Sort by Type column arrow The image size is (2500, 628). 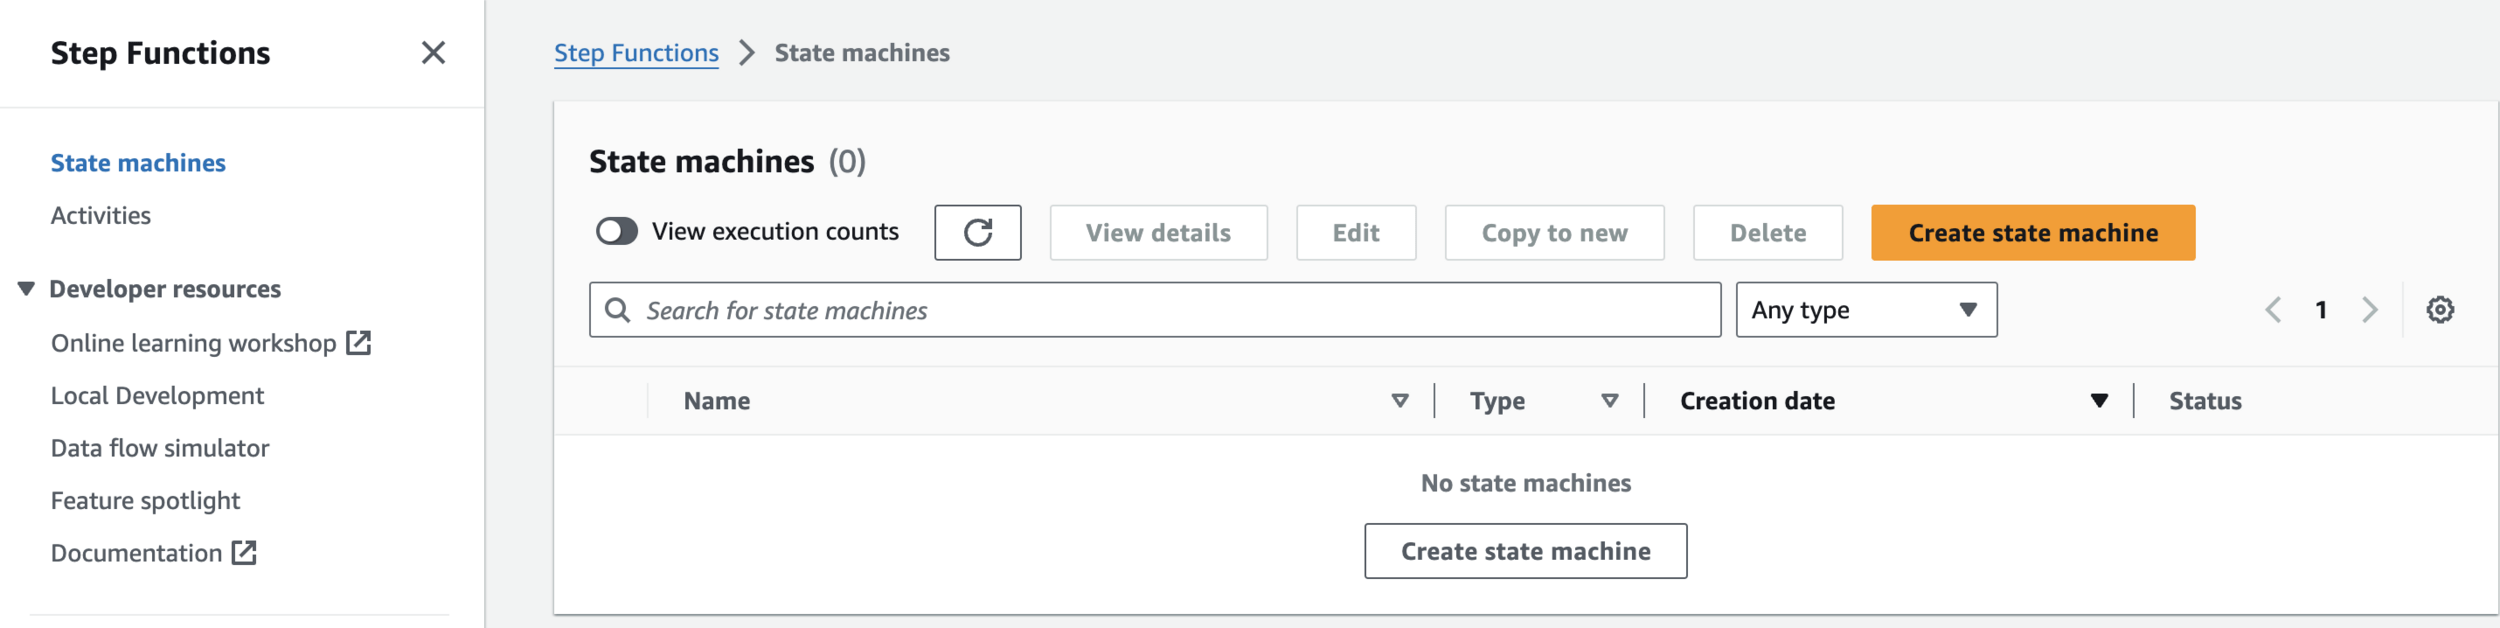click(x=1609, y=401)
